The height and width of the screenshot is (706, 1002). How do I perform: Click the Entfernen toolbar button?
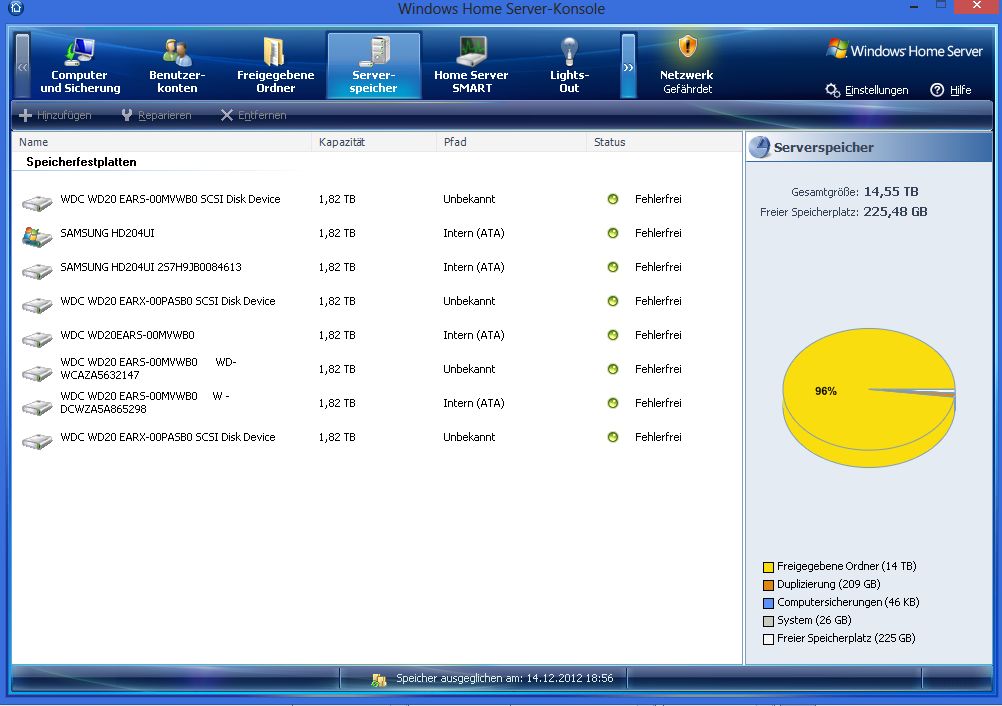tap(254, 115)
